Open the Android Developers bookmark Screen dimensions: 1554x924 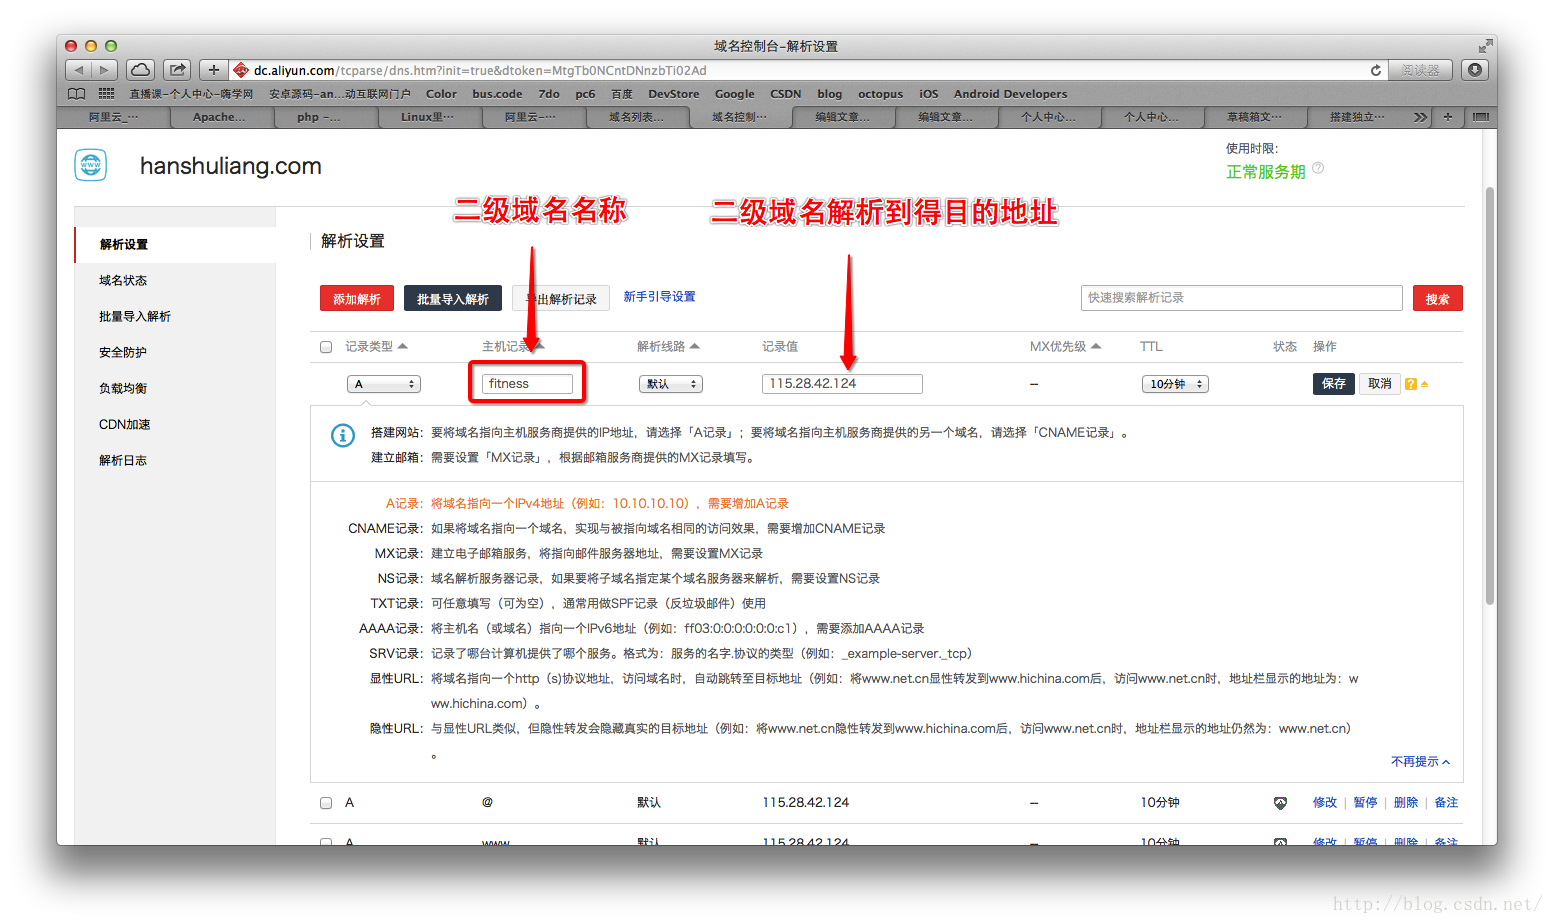pos(1010,94)
